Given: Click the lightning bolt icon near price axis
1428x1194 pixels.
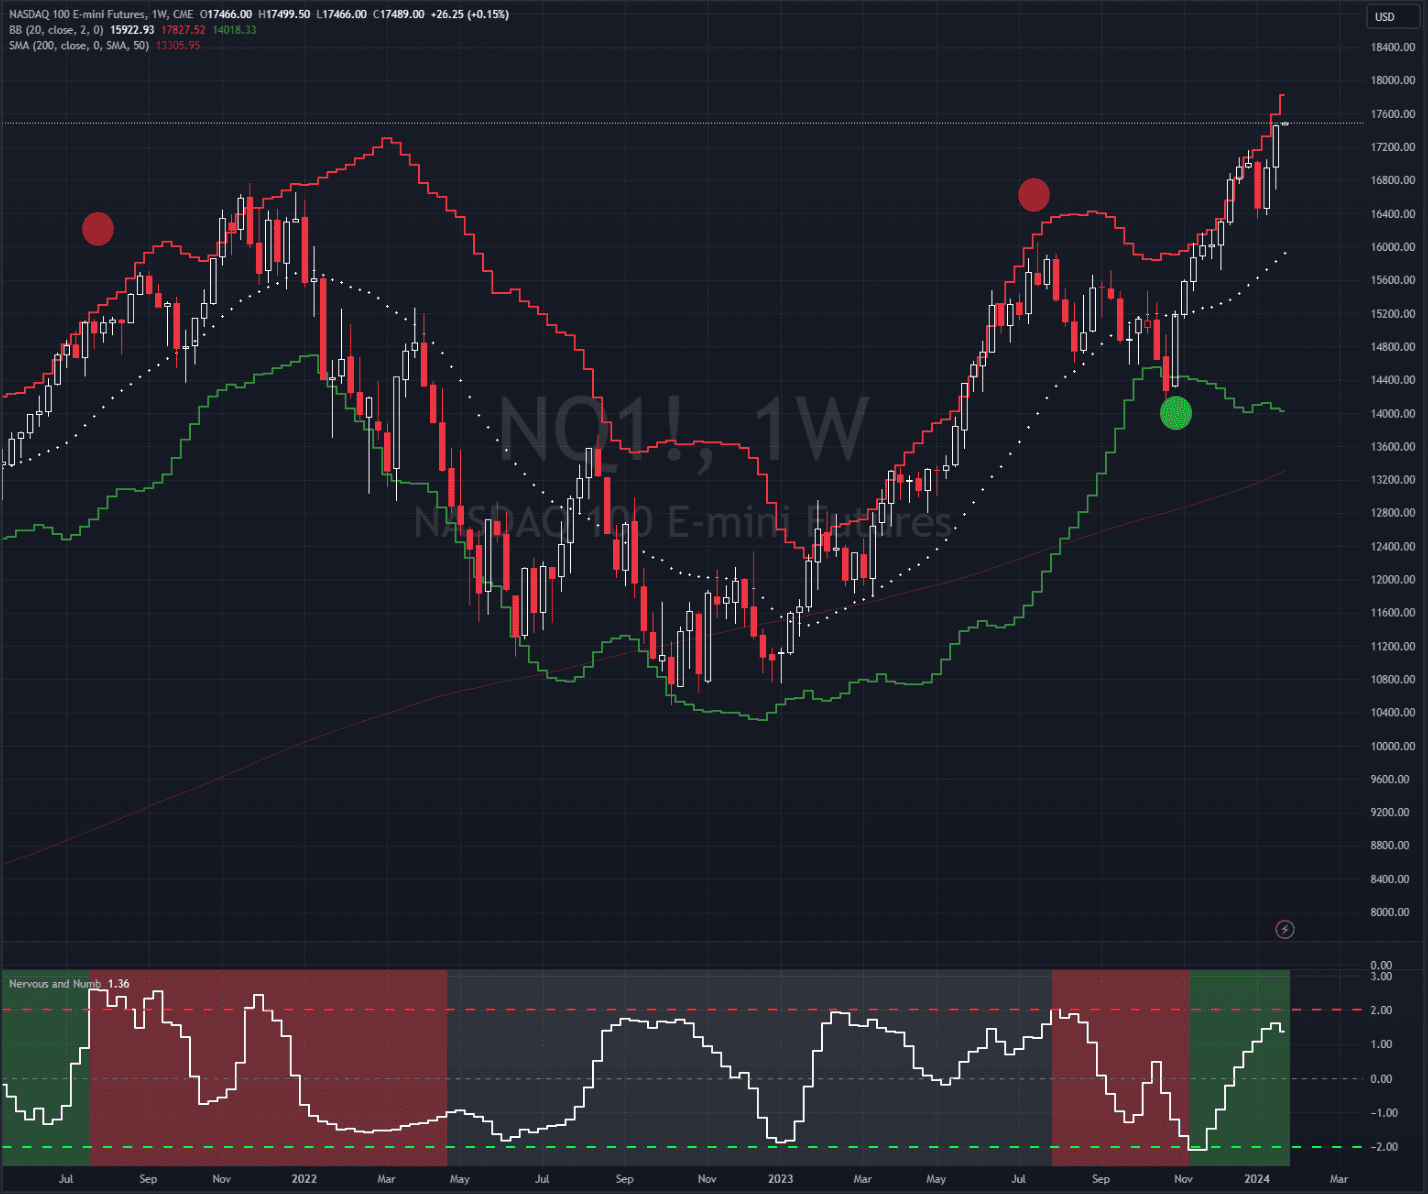Looking at the screenshot, I should (x=1285, y=930).
